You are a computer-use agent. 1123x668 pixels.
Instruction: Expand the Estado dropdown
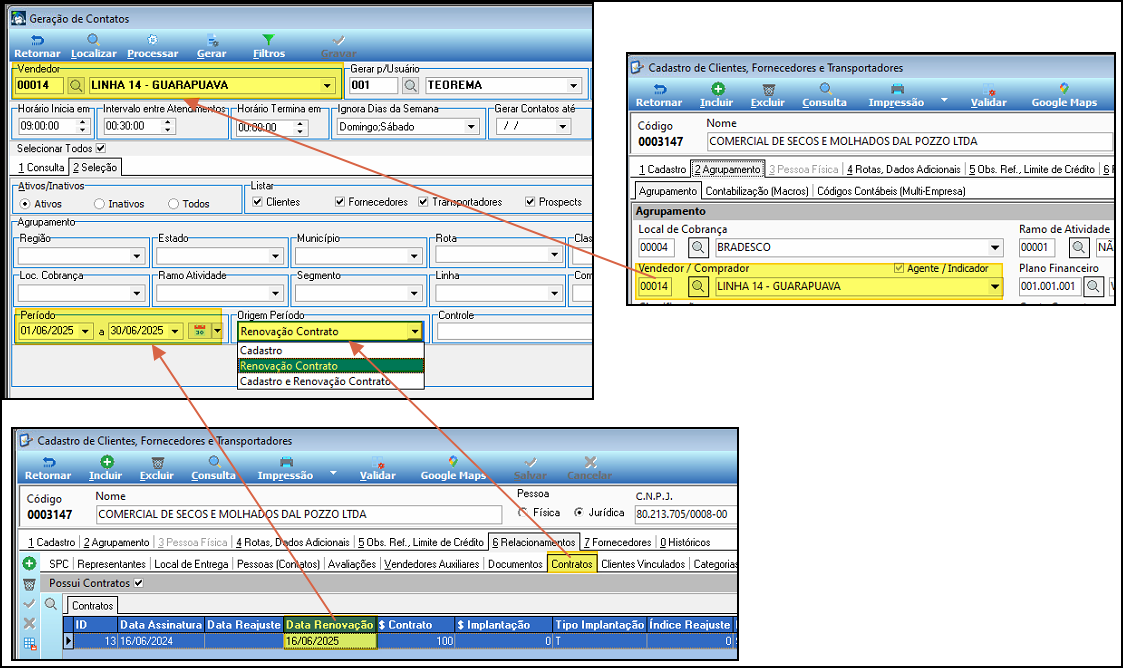pyautogui.click(x=276, y=256)
